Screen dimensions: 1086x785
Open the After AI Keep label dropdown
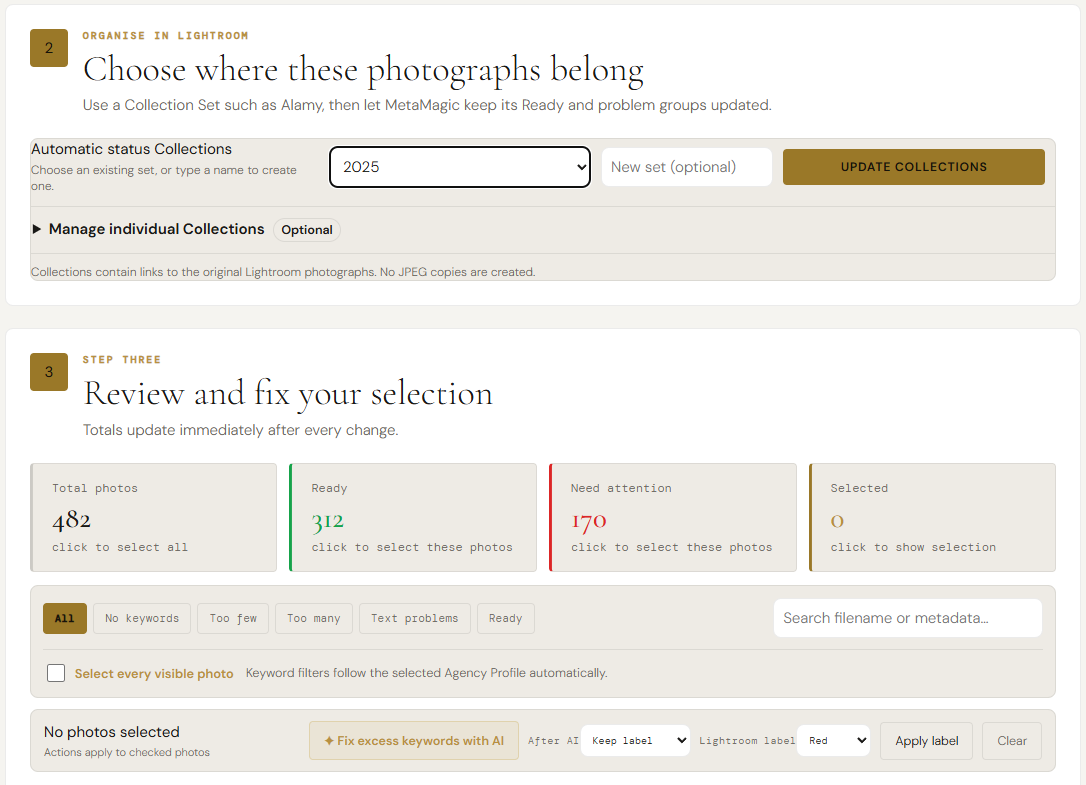coord(635,741)
